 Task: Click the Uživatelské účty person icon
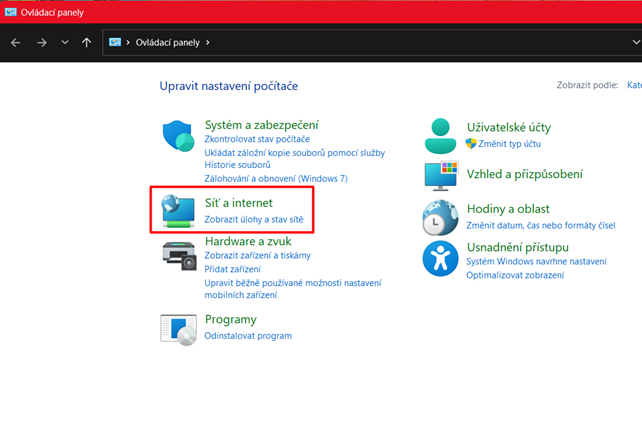coord(441,135)
